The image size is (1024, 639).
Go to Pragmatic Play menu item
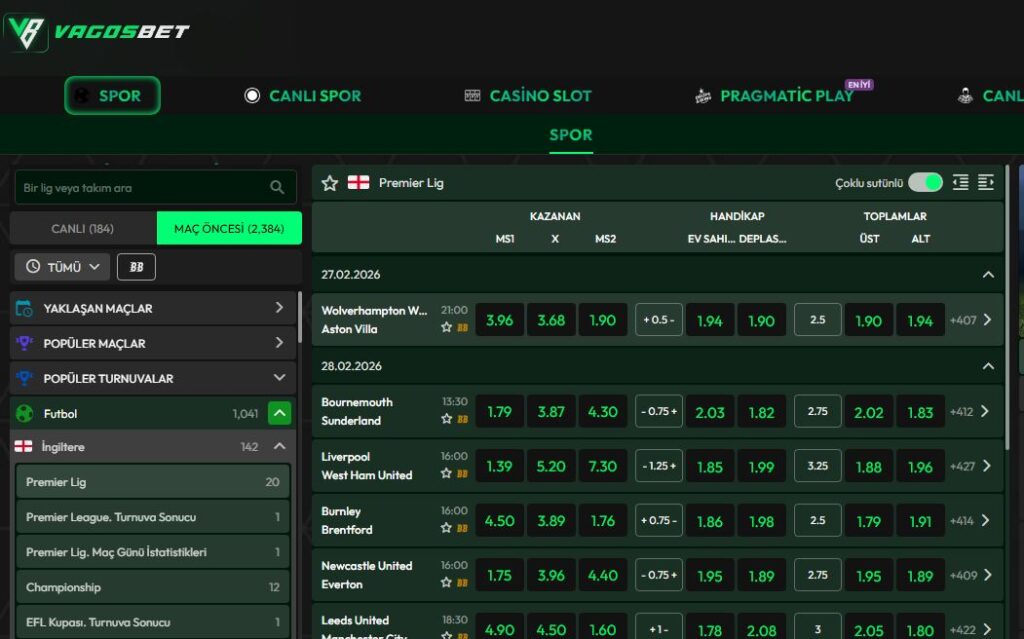point(775,95)
